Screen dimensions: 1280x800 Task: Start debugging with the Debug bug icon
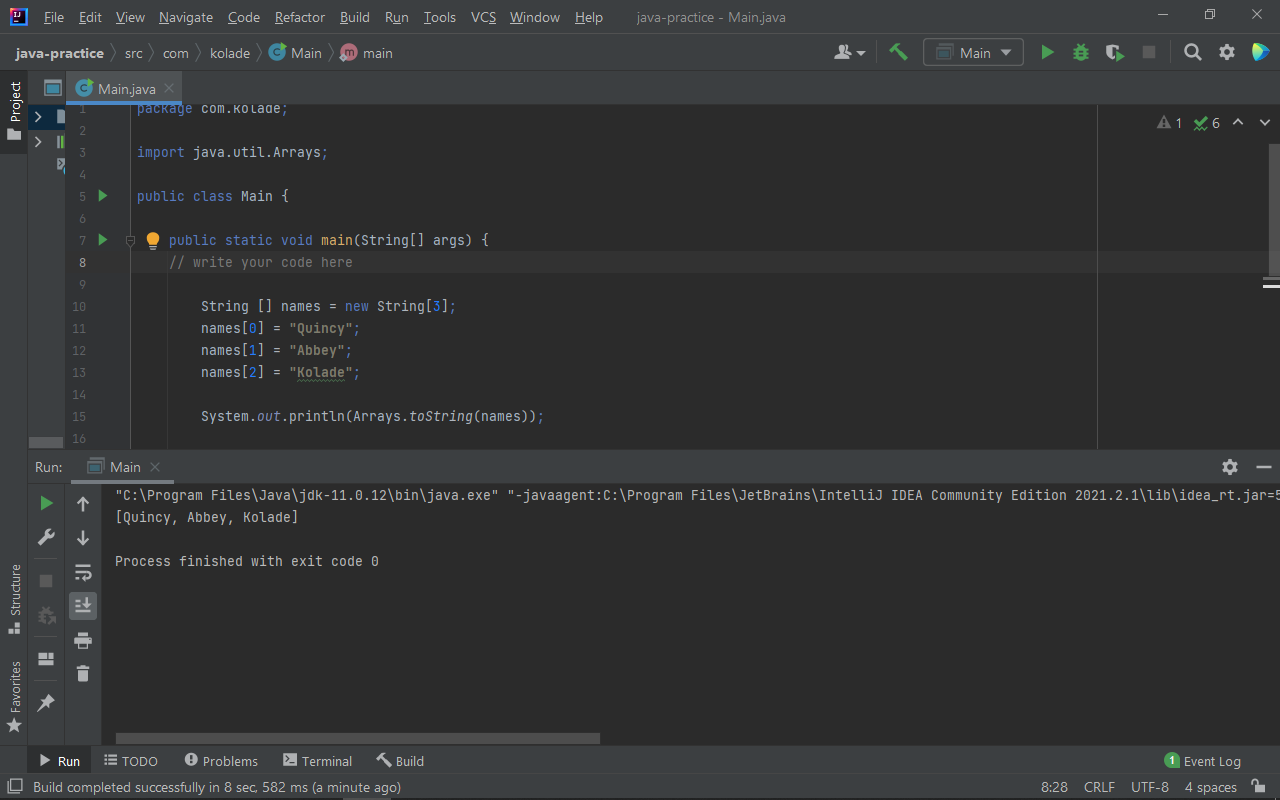point(1081,53)
